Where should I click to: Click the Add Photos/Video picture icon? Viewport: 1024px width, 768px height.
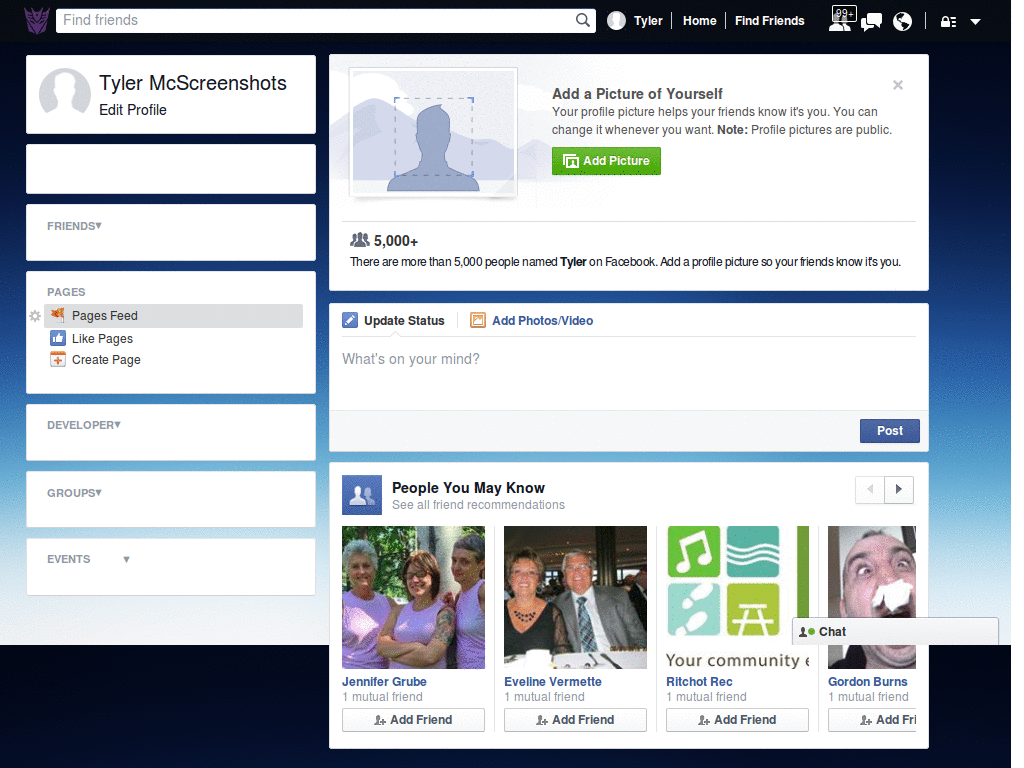coord(478,320)
